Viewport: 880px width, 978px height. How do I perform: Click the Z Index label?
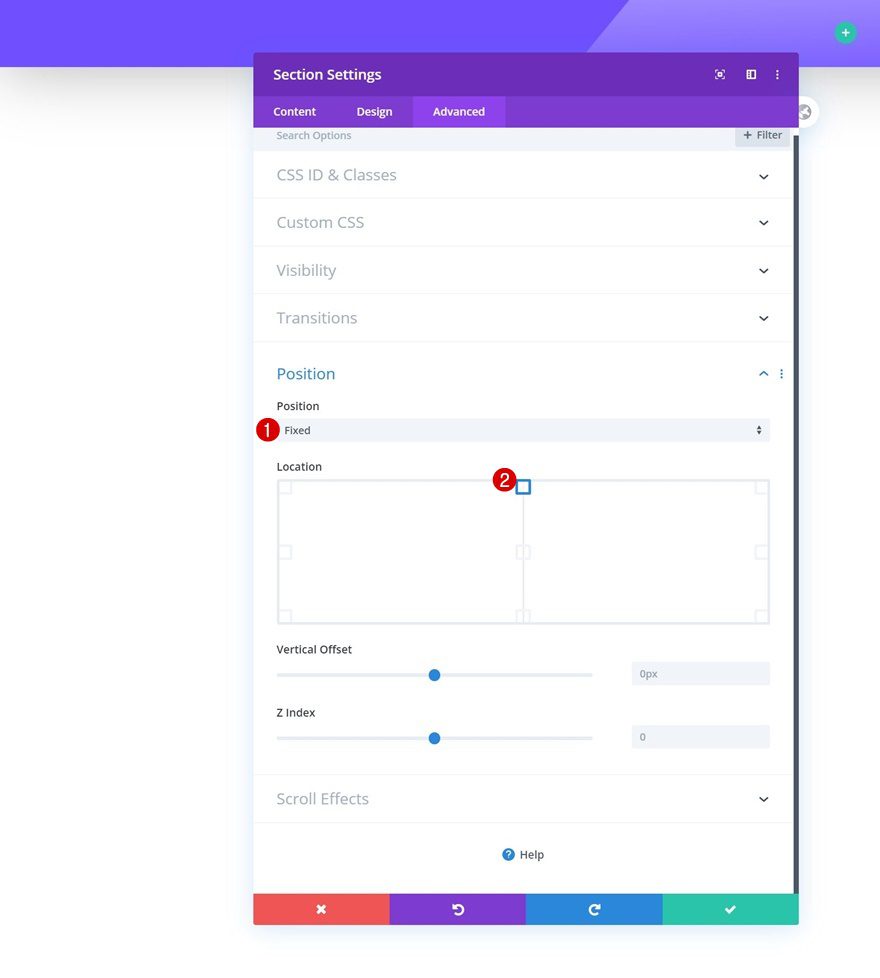296,712
